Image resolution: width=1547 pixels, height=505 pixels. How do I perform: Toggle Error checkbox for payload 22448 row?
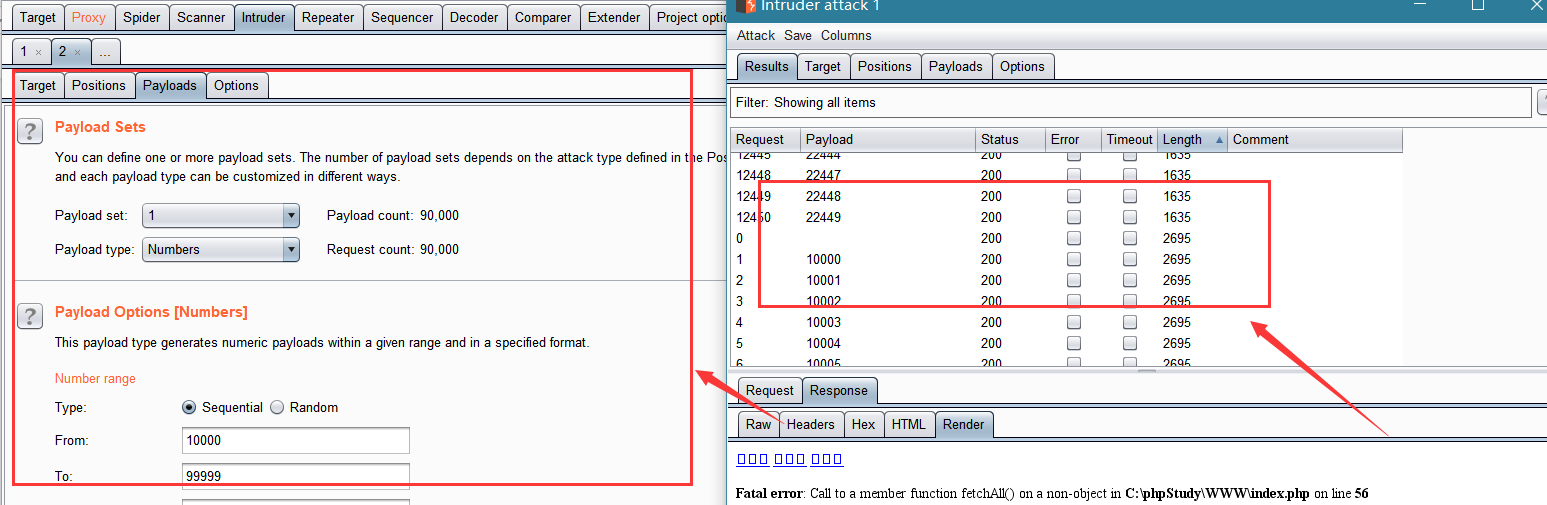pos(1073,196)
